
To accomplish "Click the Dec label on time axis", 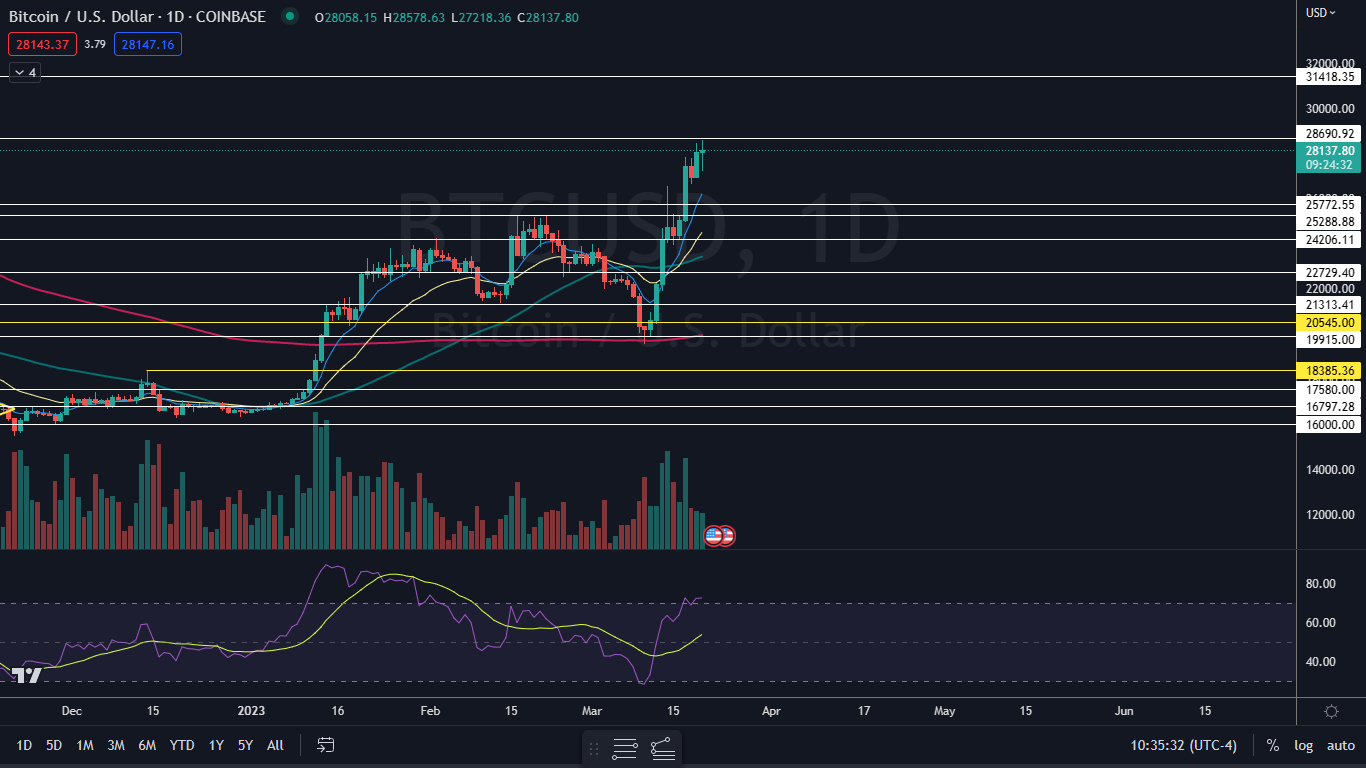I will tap(72, 711).
